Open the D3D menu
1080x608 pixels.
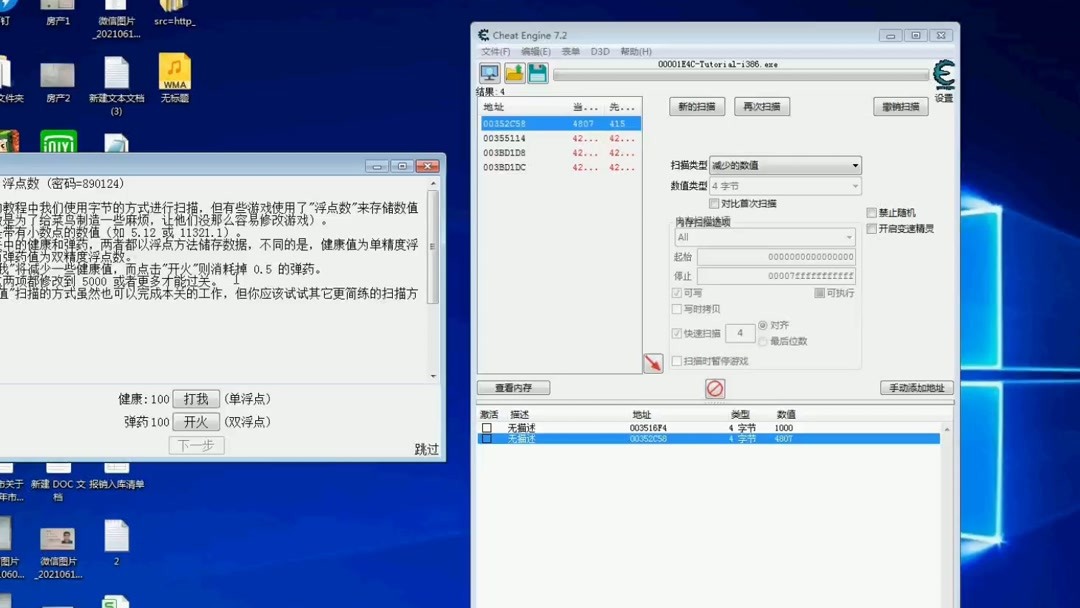click(x=599, y=50)
